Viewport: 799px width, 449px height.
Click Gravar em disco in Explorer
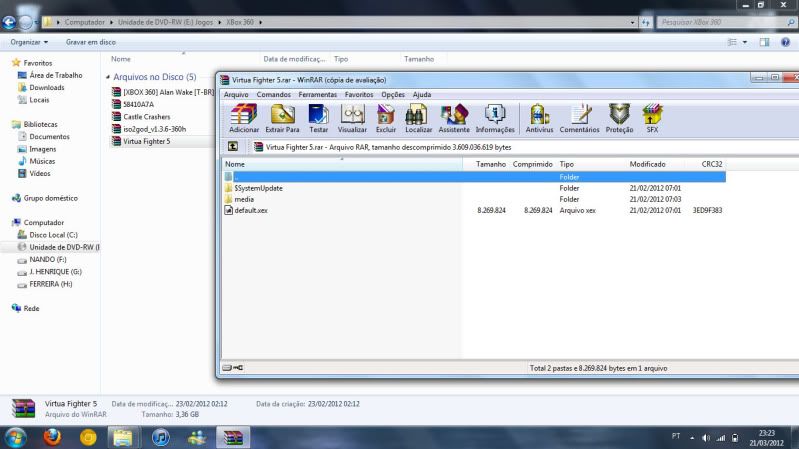(91, 42)
